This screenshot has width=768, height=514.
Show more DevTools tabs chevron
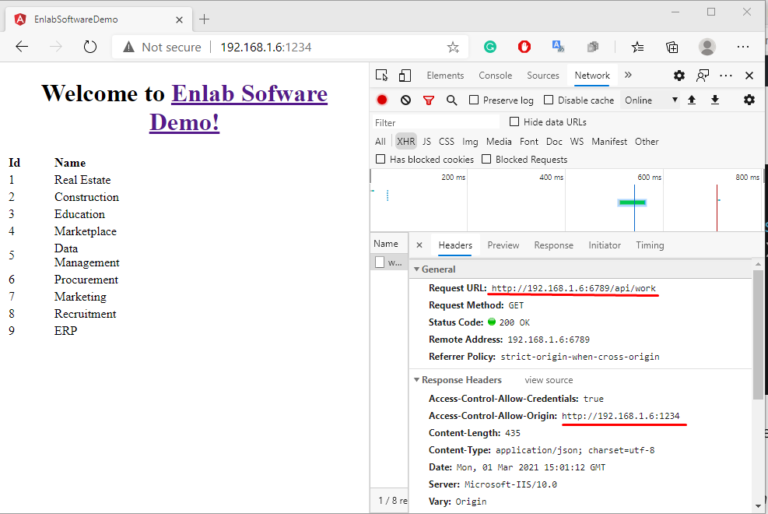click(628, 75)
